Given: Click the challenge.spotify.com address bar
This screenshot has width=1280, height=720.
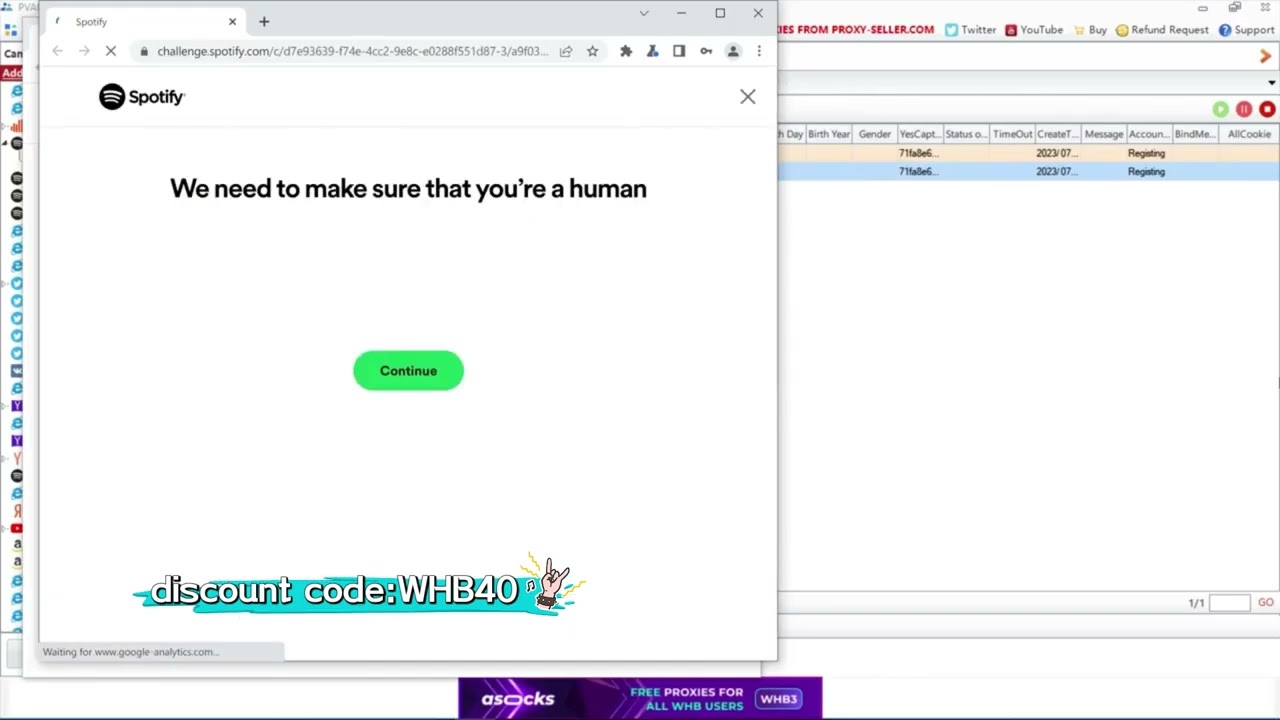Looking at the screenshot, I should click(x=352, y=51).
